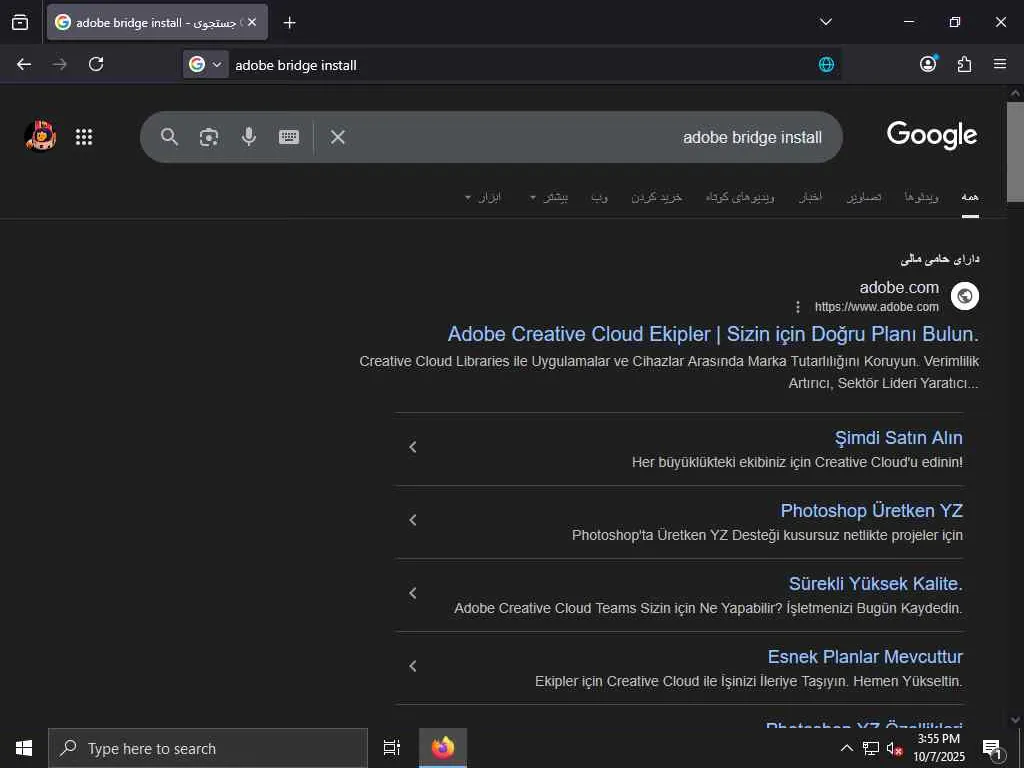Open Google account profile avatar
This screenshot has height=768, width=1024.
(40, 136)
